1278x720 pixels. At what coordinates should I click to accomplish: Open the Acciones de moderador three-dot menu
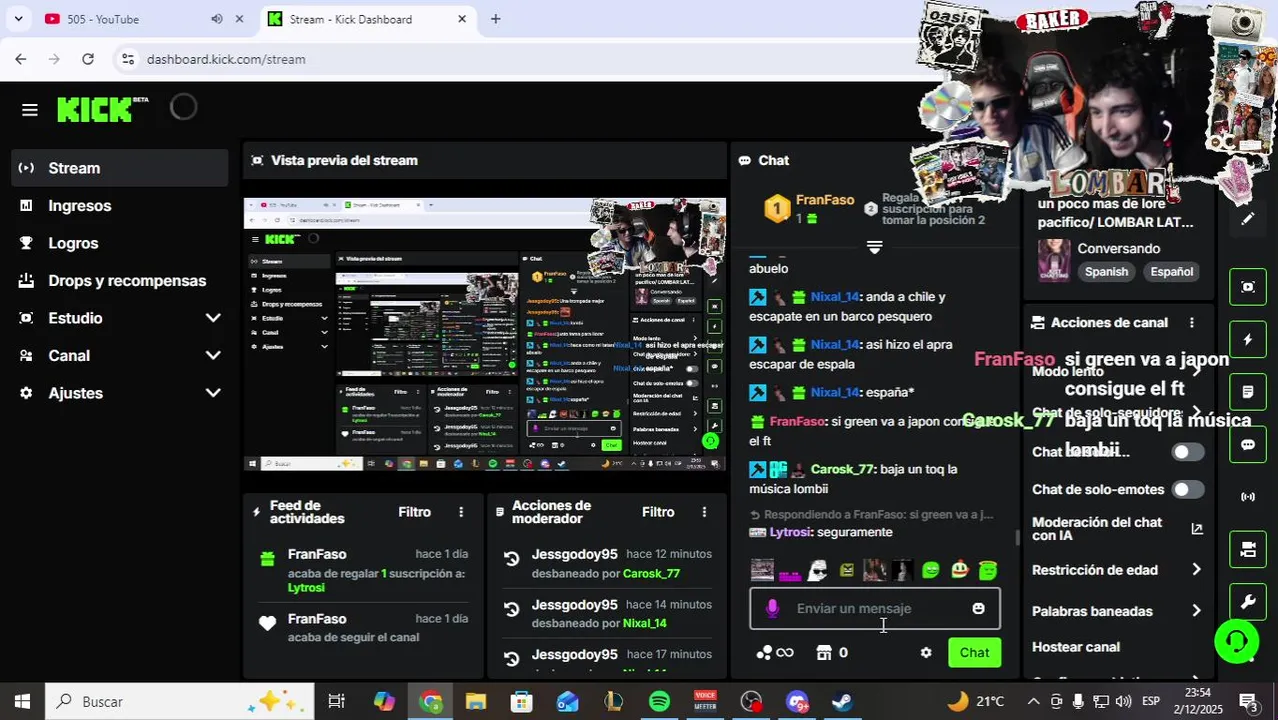tap(704, 512)
